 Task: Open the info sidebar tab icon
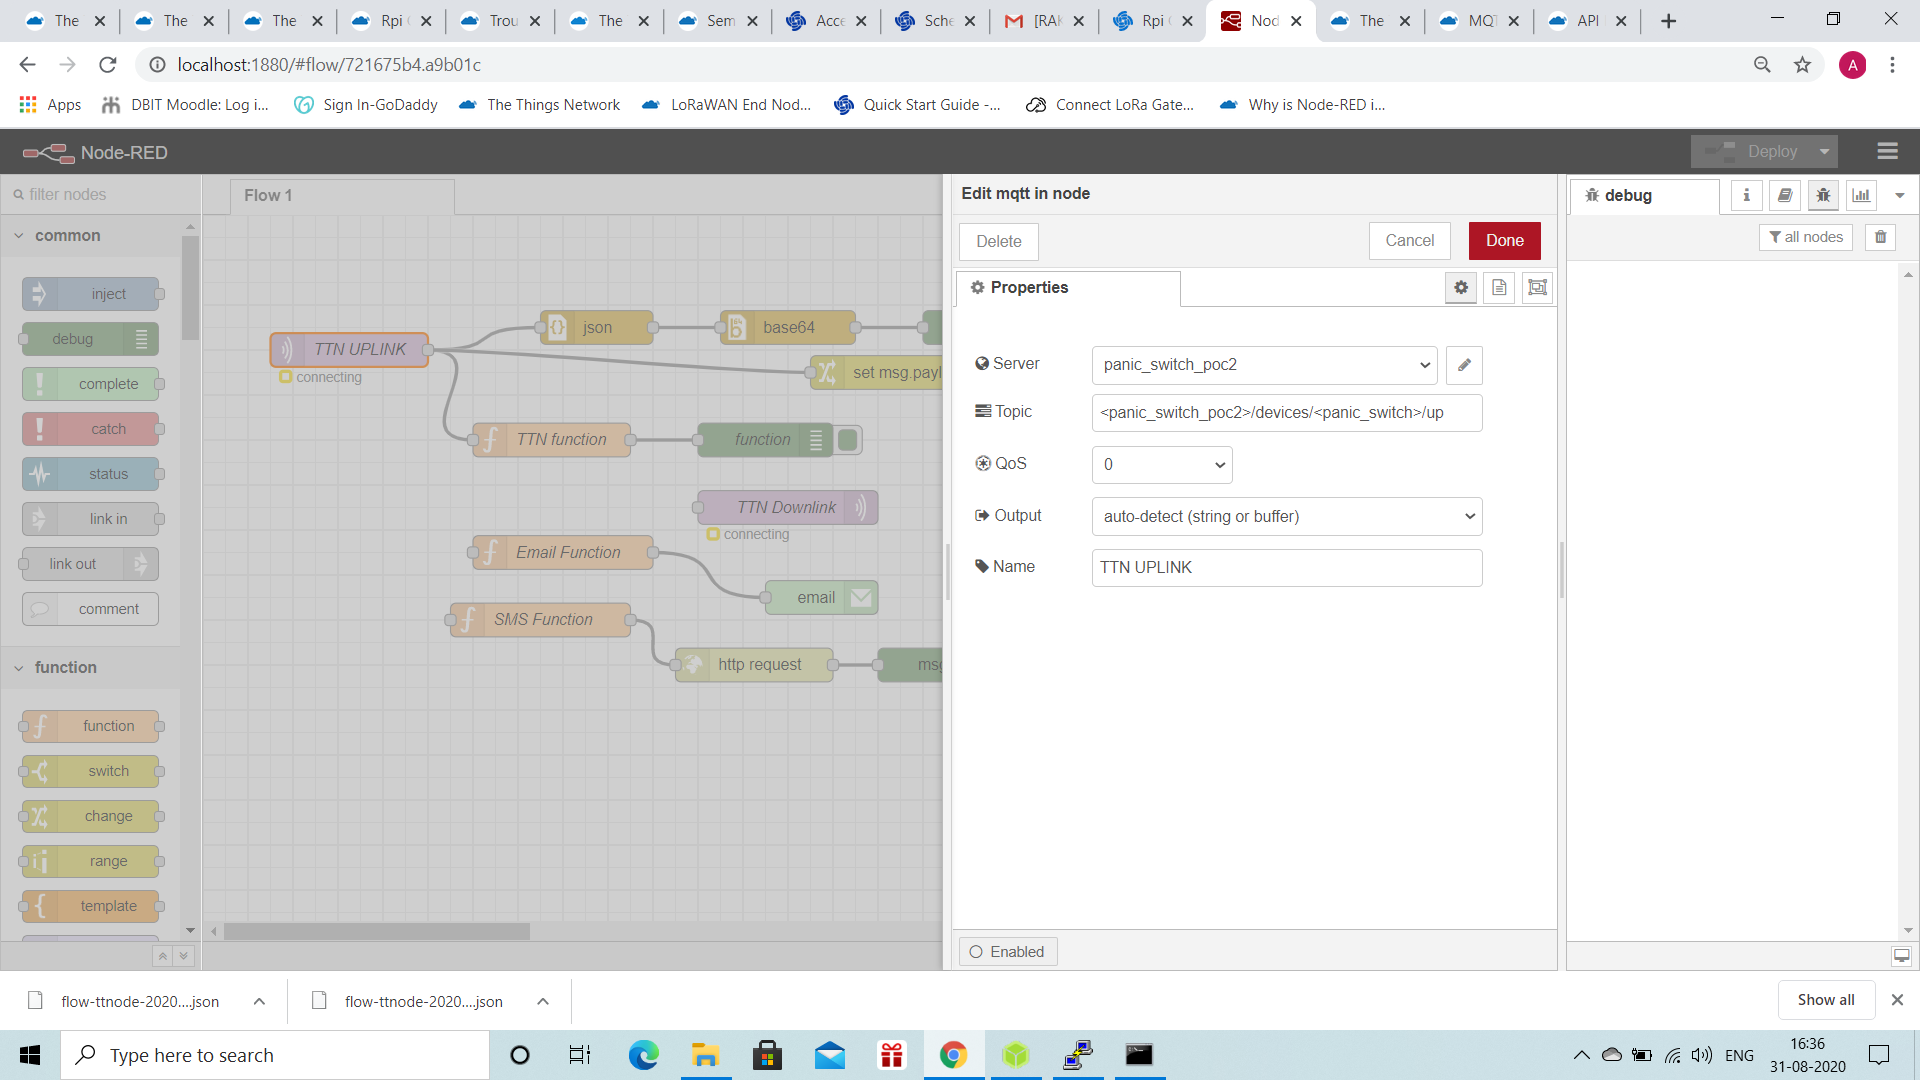[1747, 196]
